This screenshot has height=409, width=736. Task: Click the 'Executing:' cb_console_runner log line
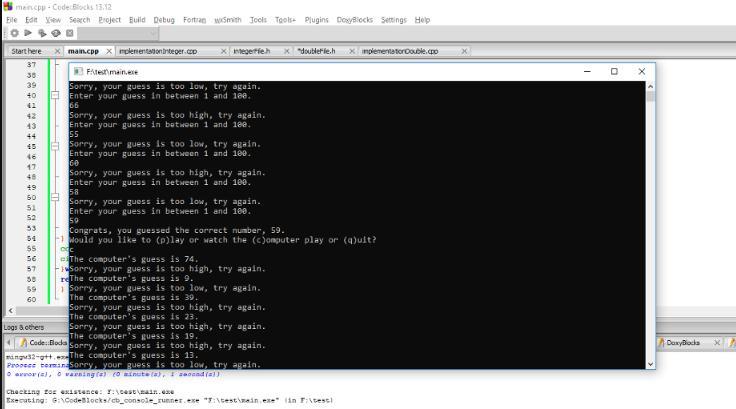click(x=169, y=401)
